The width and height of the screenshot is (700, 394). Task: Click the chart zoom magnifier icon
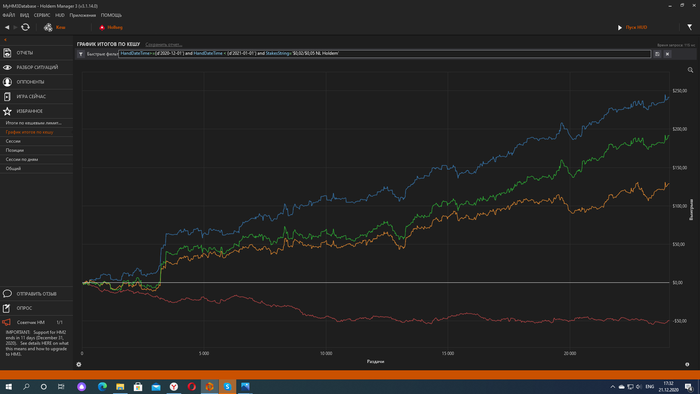[690, 70]
